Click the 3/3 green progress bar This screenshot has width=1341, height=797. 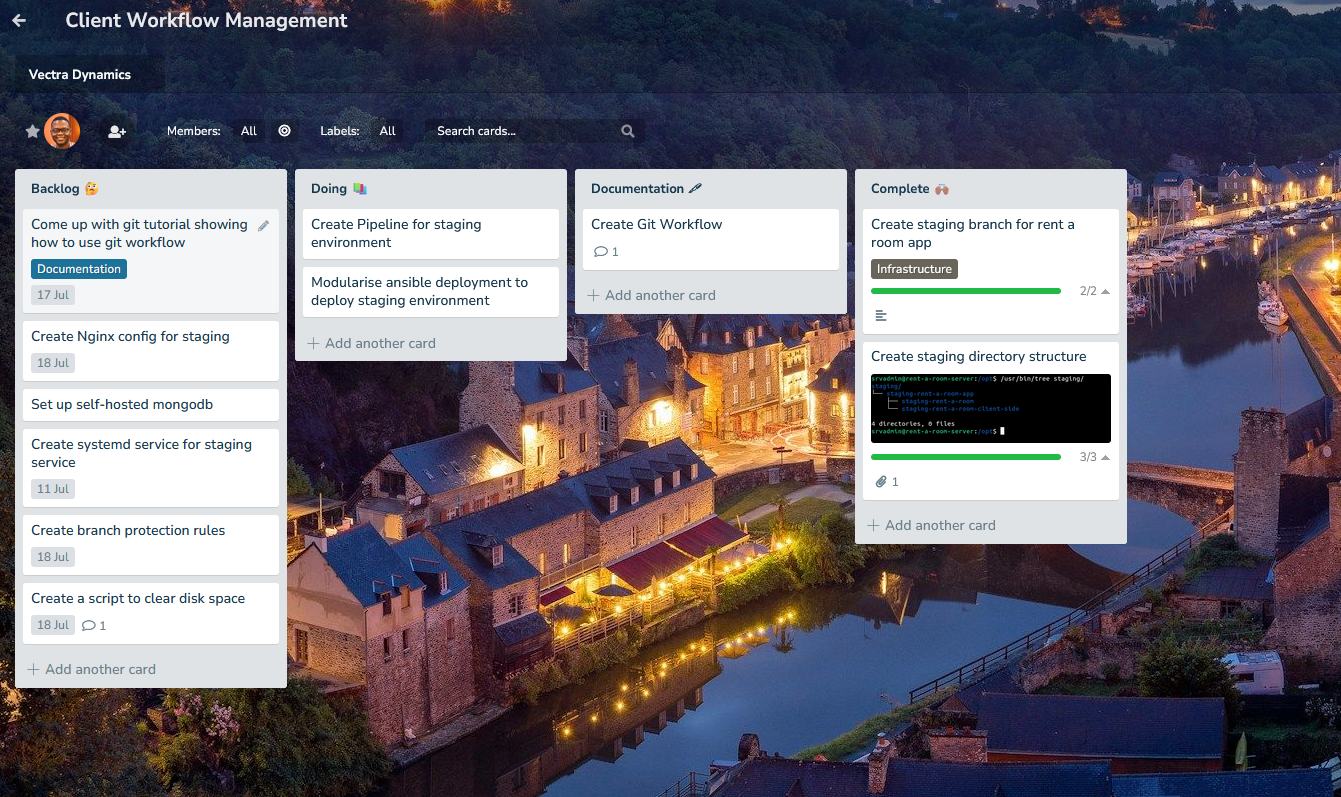(966, 457)
